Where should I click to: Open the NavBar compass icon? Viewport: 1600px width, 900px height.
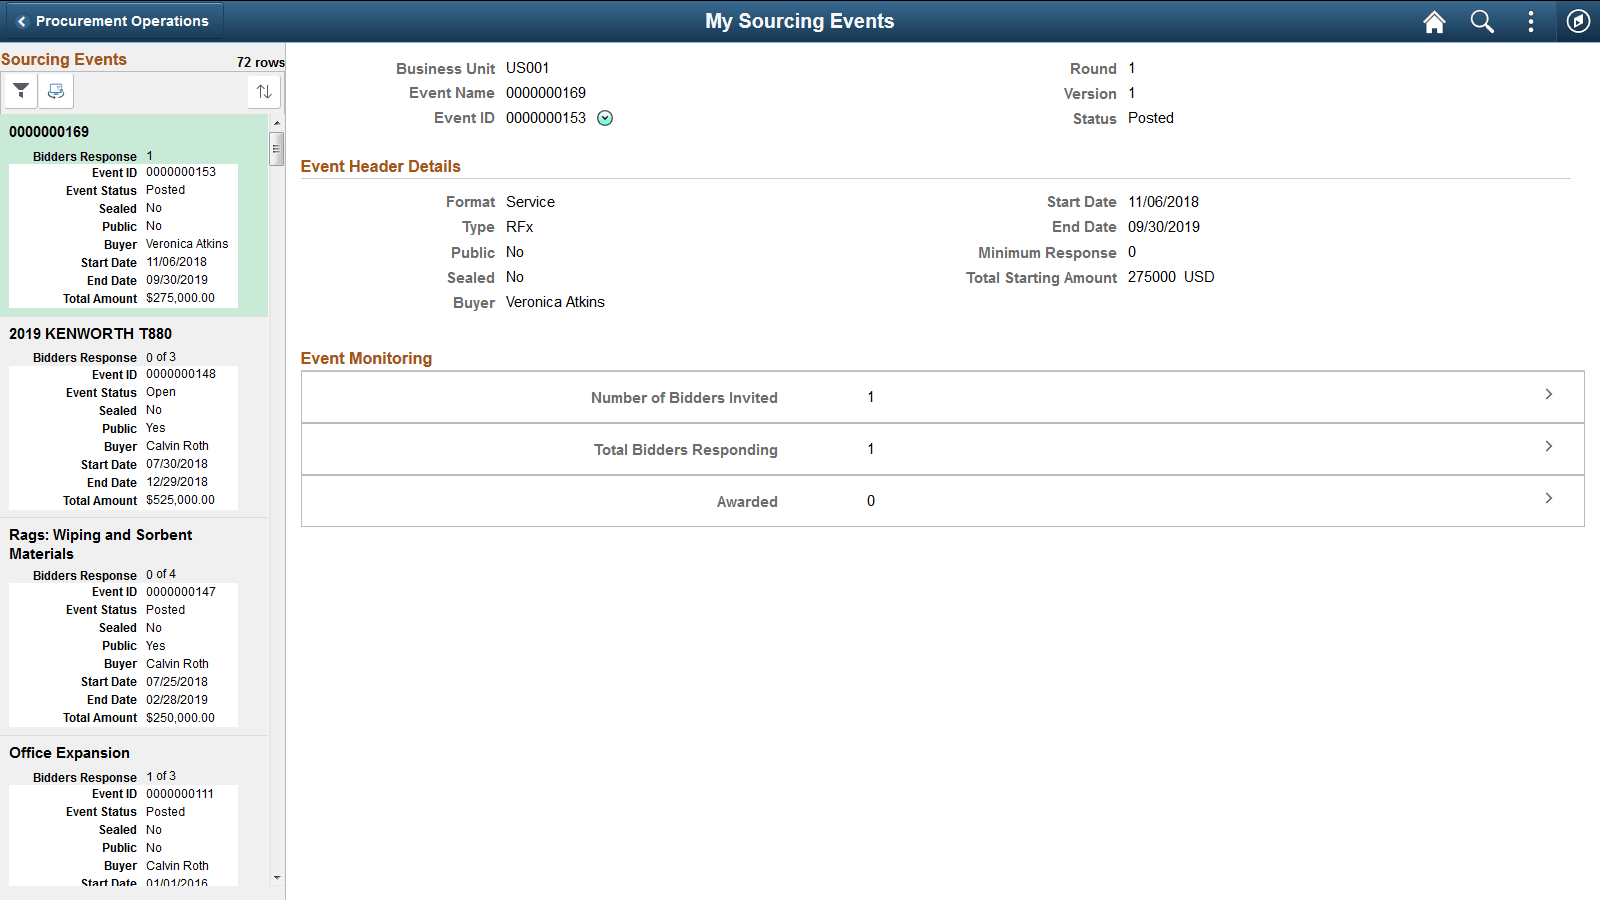pyautogui.click(x=1578, y=21)
